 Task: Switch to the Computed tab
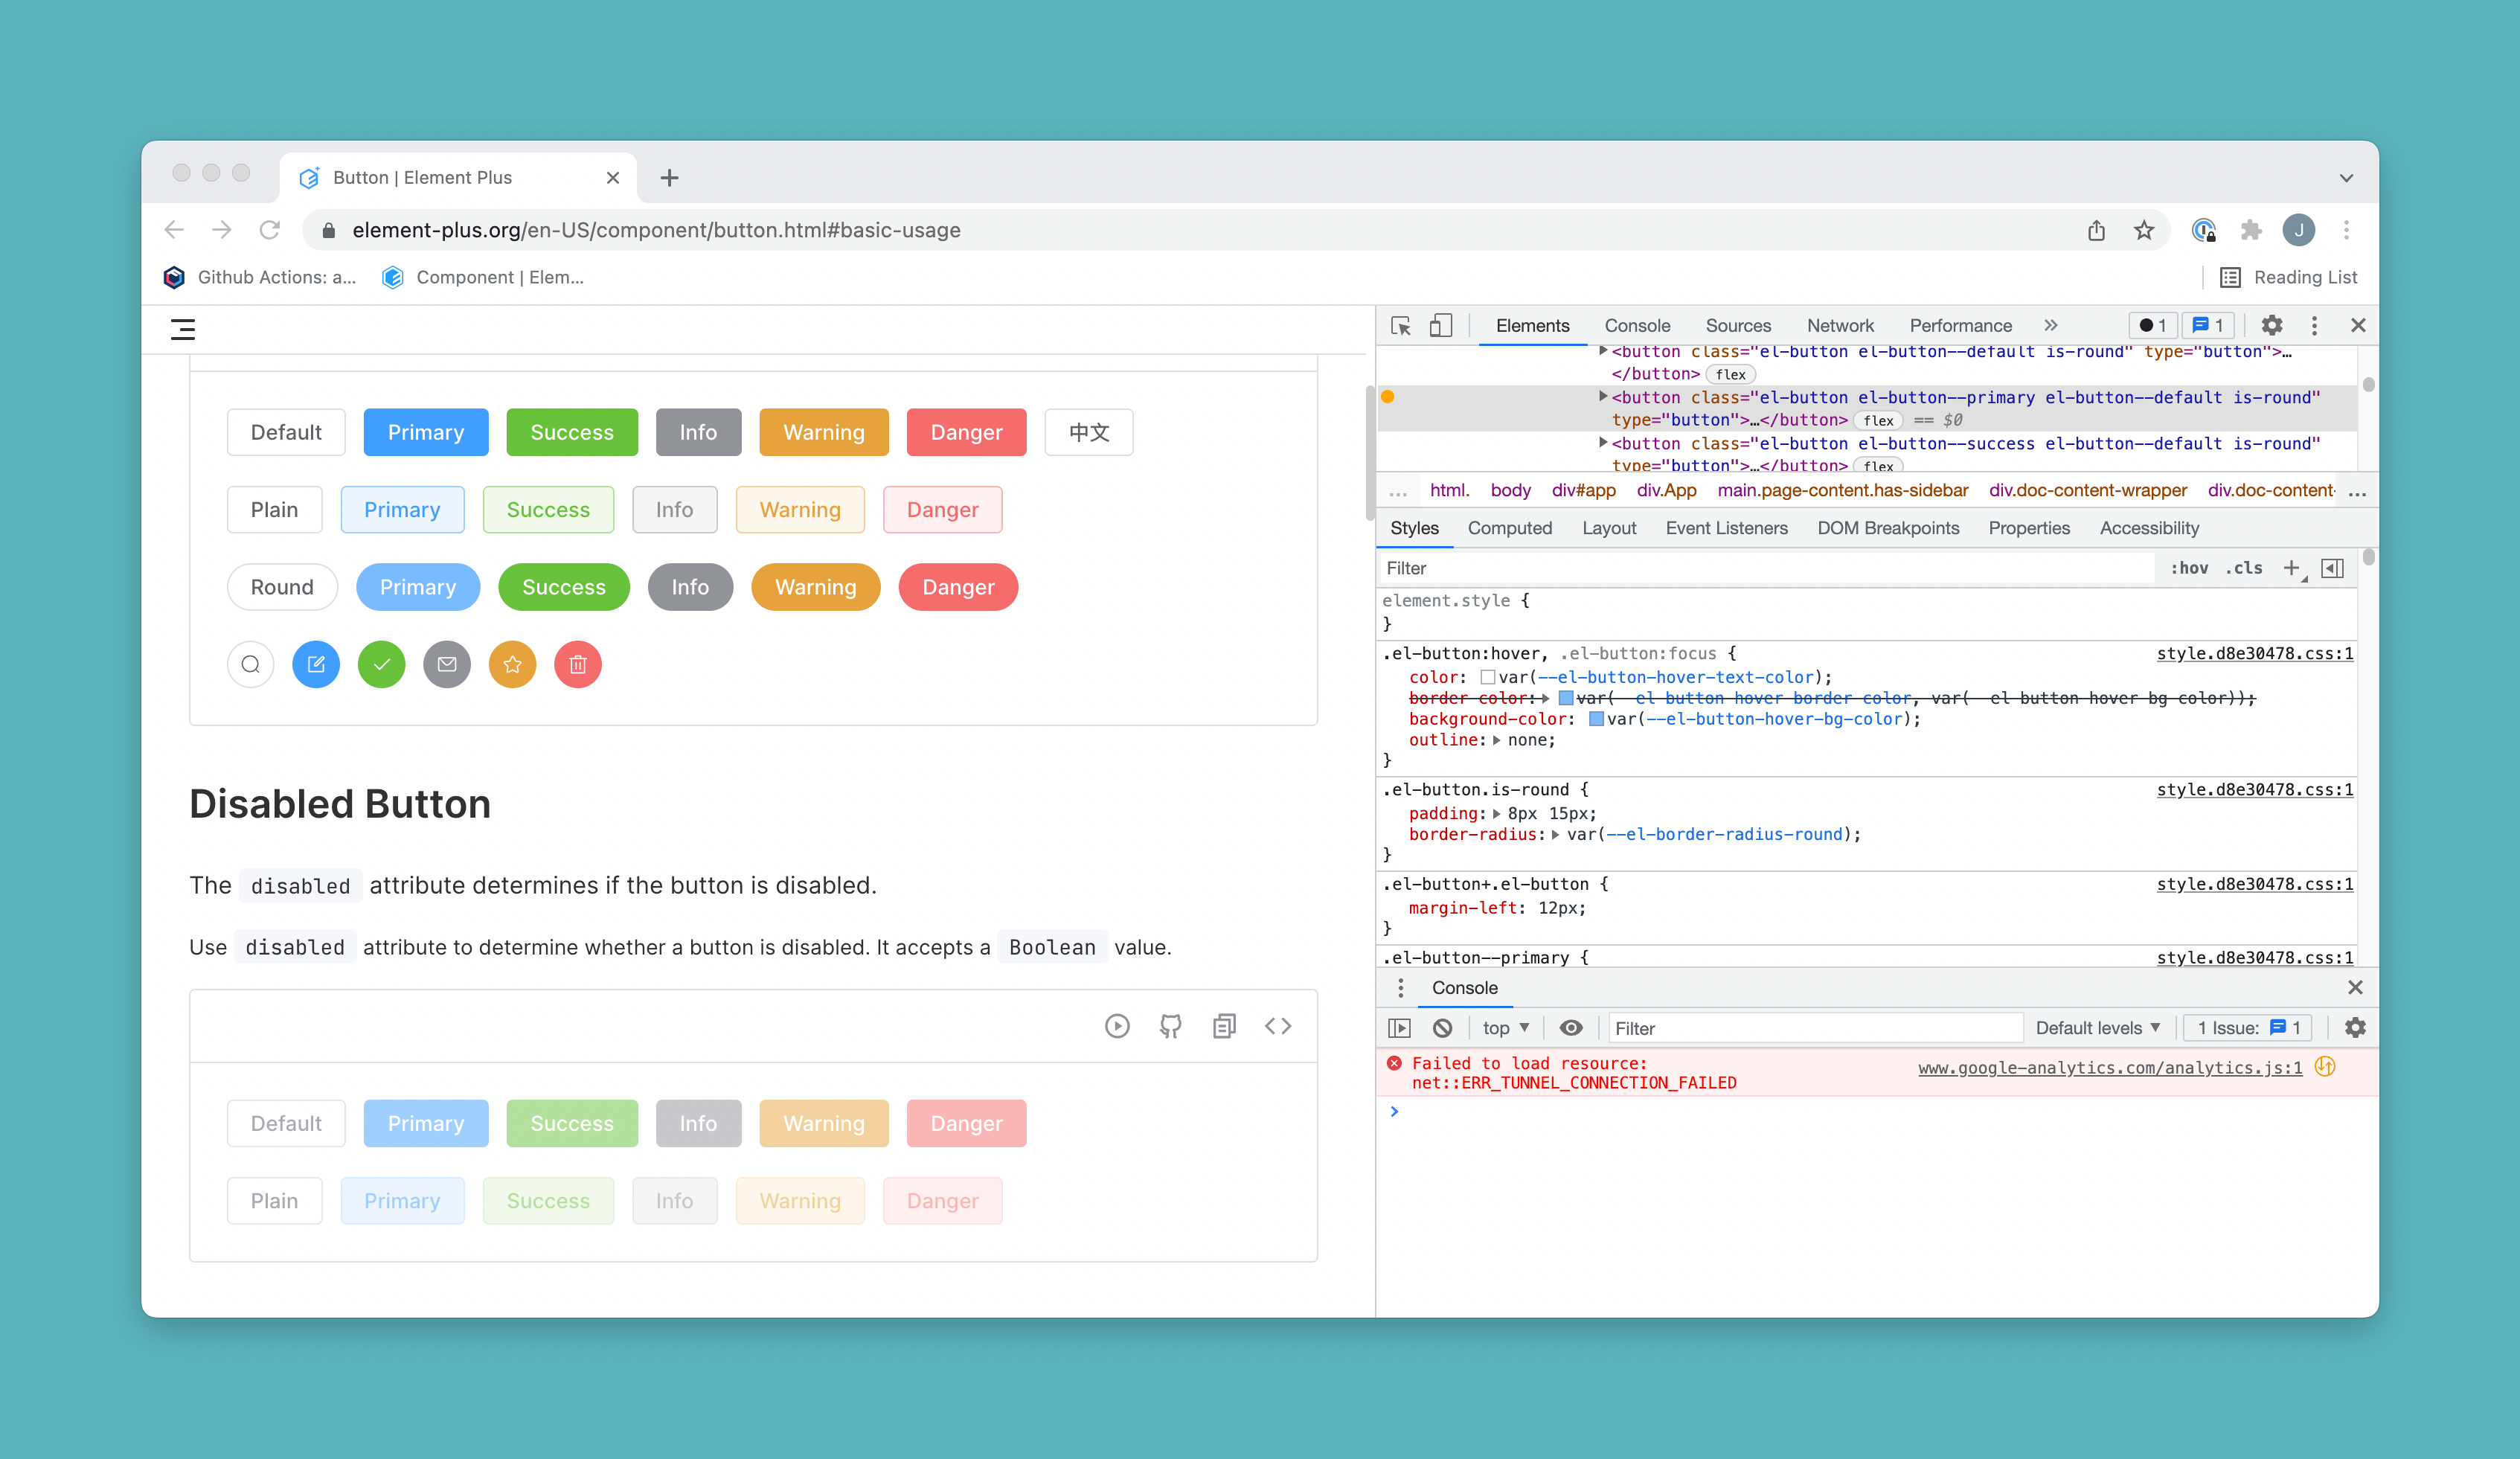(x=1509, y=528)
